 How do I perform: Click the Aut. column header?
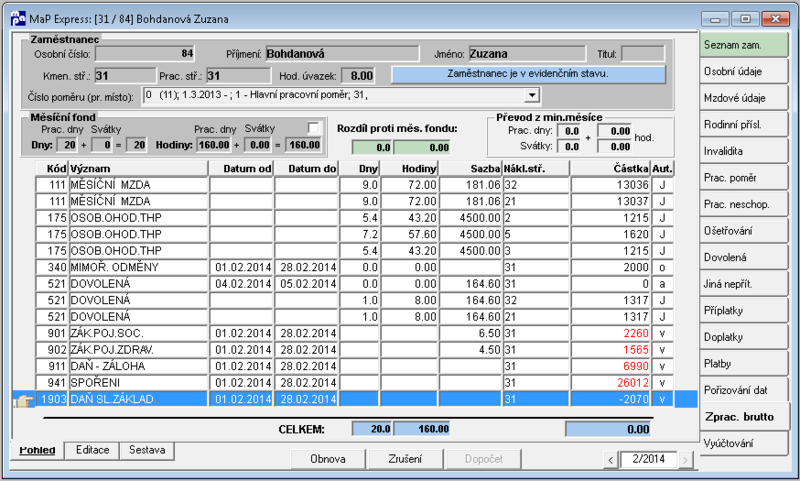pyautogui.click(x=662, y=168)
